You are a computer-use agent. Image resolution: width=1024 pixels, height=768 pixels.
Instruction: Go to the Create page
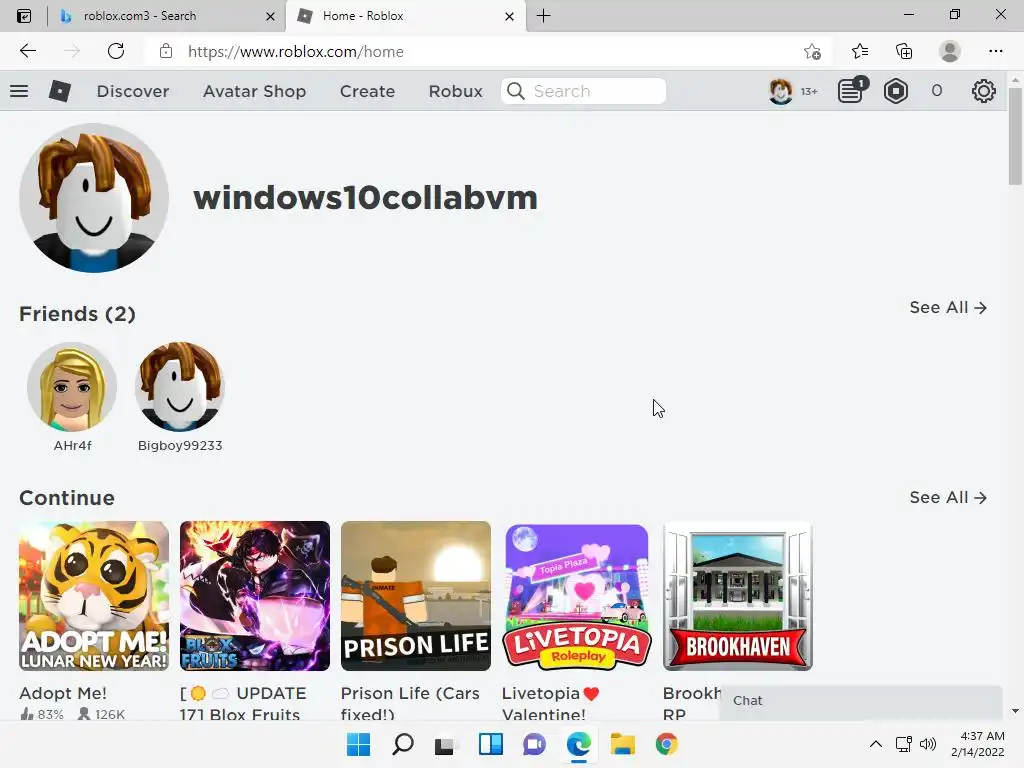click(x=367, y=91)
